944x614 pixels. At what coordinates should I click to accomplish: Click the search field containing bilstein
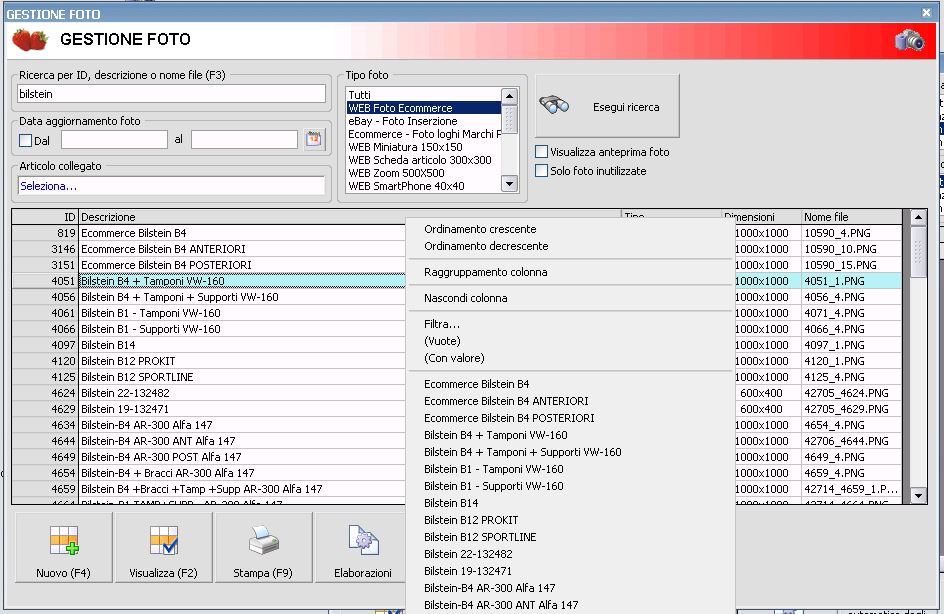tap(172, 93)
